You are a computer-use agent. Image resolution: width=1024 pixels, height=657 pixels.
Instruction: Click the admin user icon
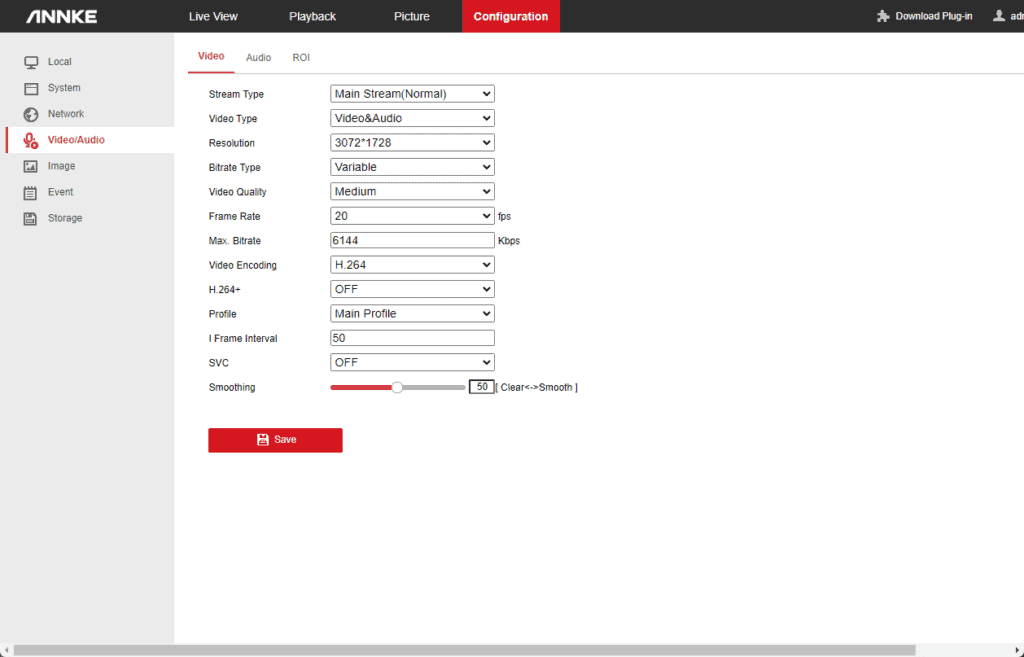(999, 16)
